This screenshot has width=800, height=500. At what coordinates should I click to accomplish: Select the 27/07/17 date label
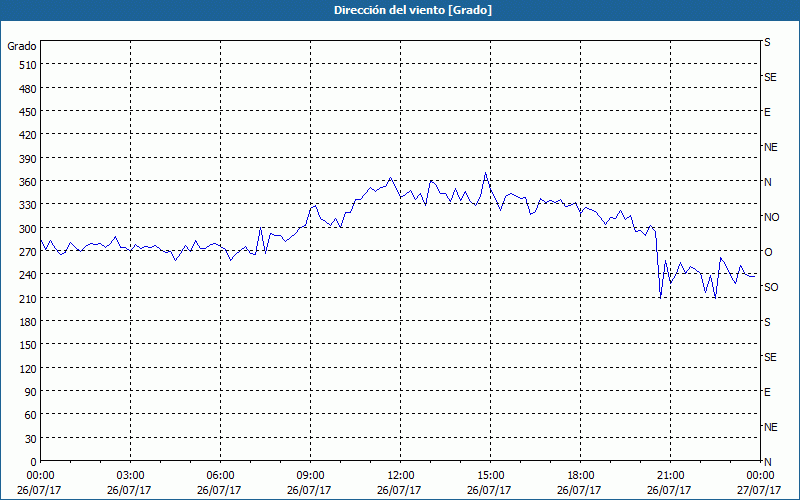tap(759, 490)
